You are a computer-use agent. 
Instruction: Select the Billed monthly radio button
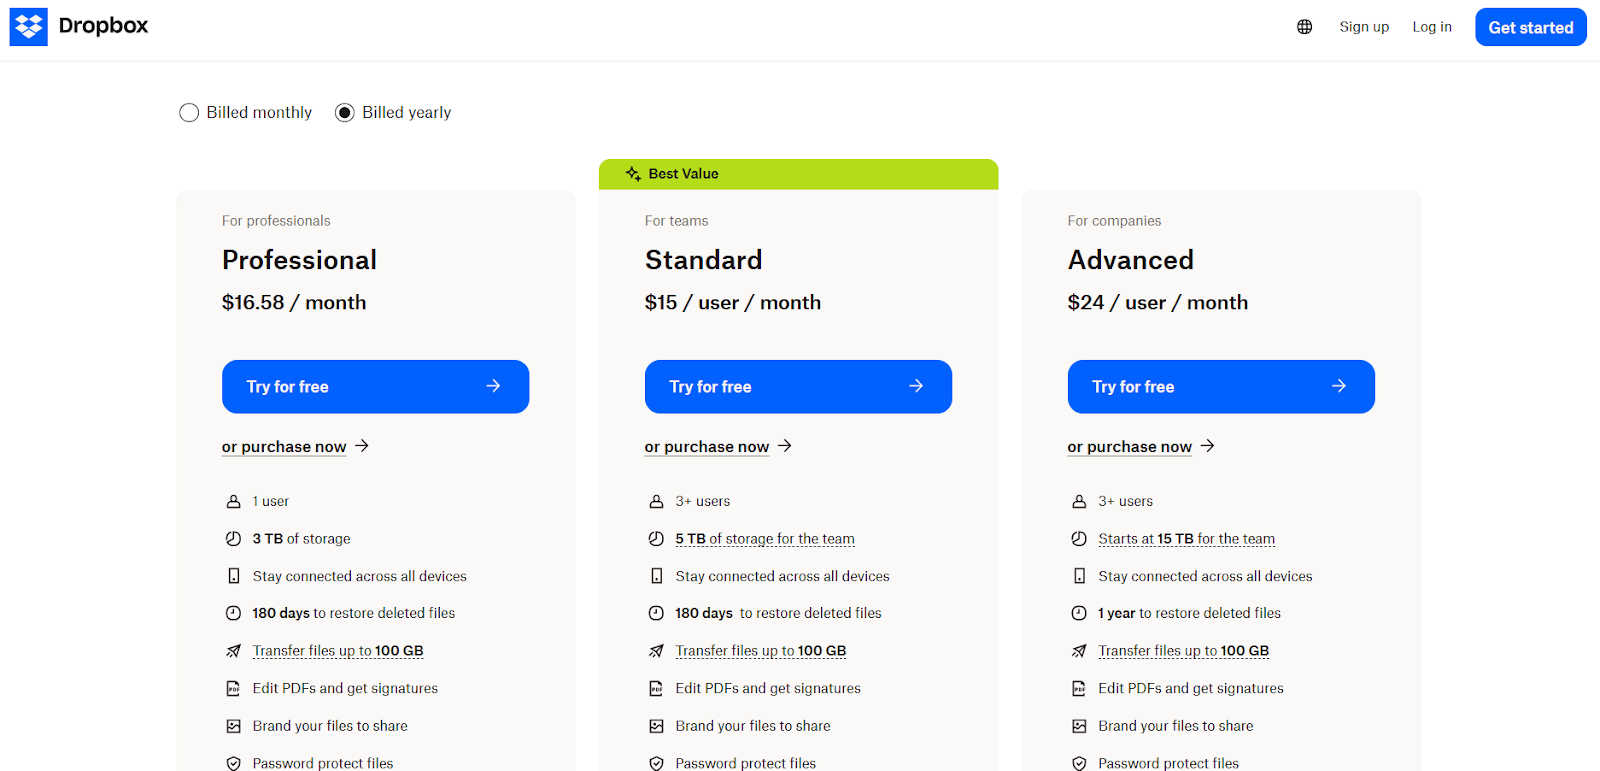pyautogui.click(x=189, y=113)
